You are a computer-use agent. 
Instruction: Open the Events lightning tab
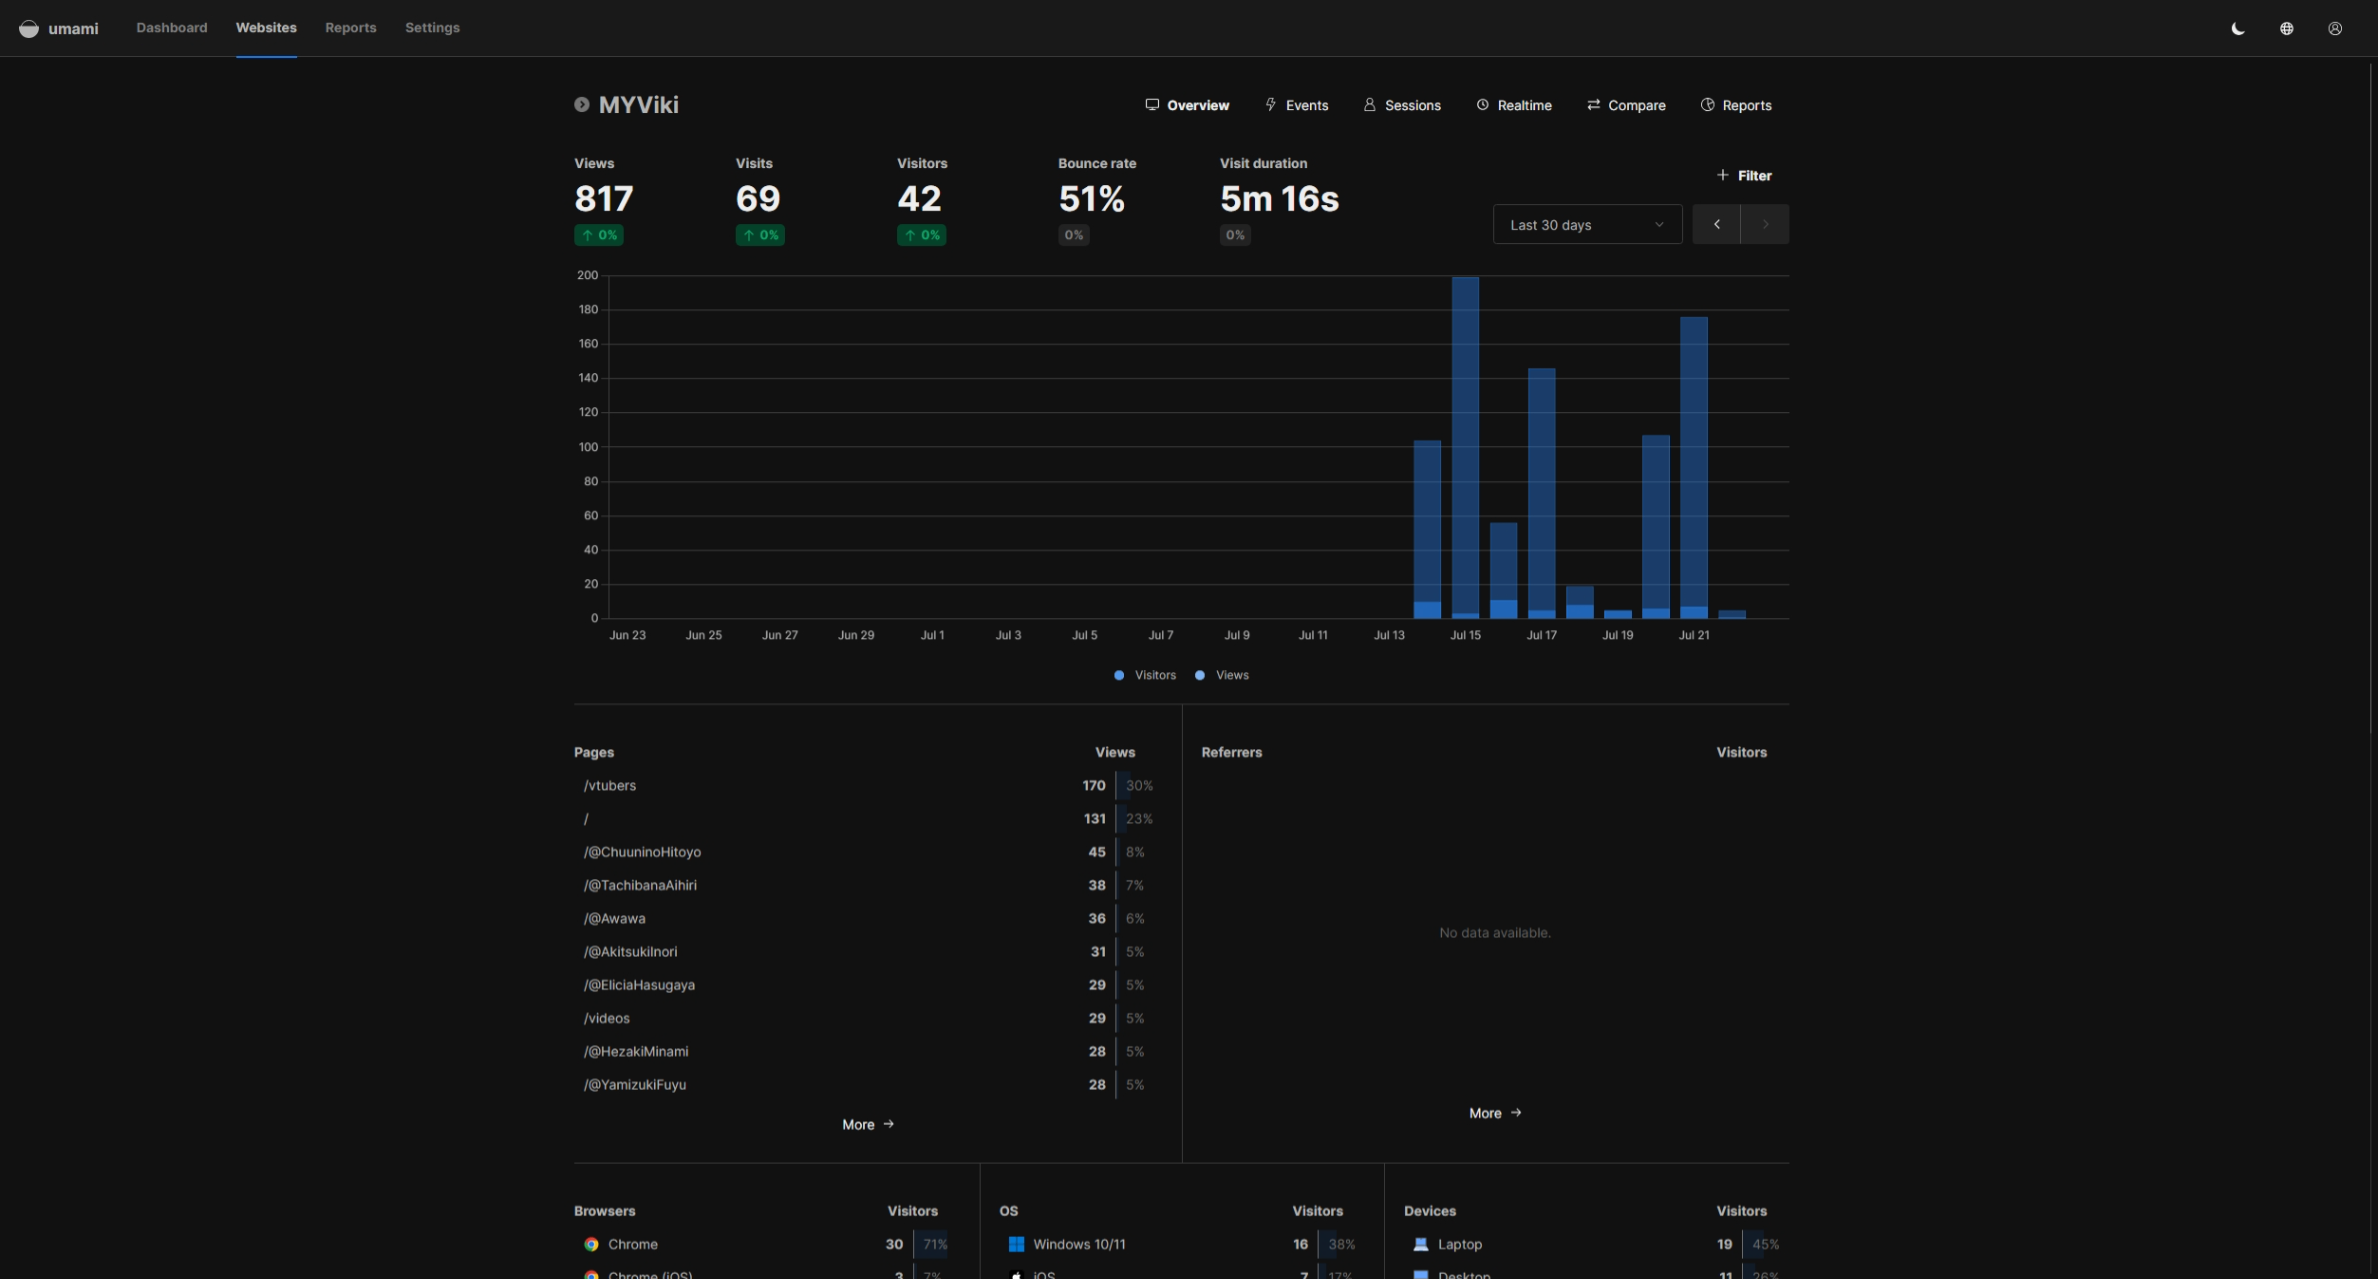1296,105
